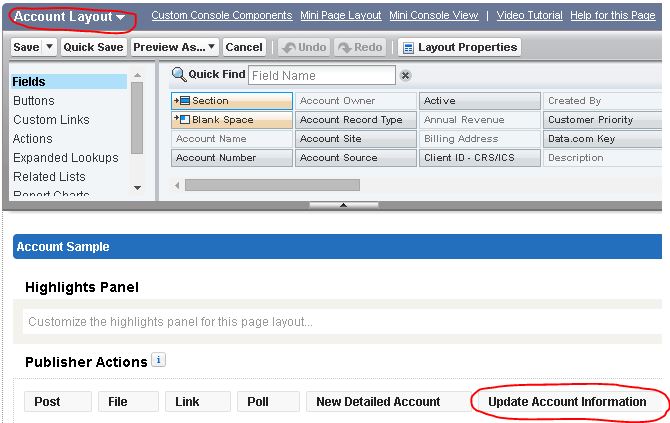The height and width of the screenshot is (423, 670).
Task: Select the Expanded Lookups palette category
Action: 66,158
